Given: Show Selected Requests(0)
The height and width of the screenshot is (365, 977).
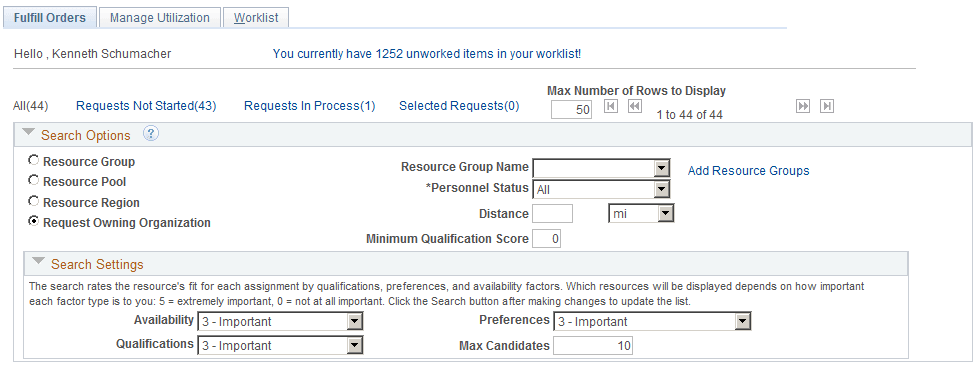Looking at the screenshot, I should click(459, 106).
